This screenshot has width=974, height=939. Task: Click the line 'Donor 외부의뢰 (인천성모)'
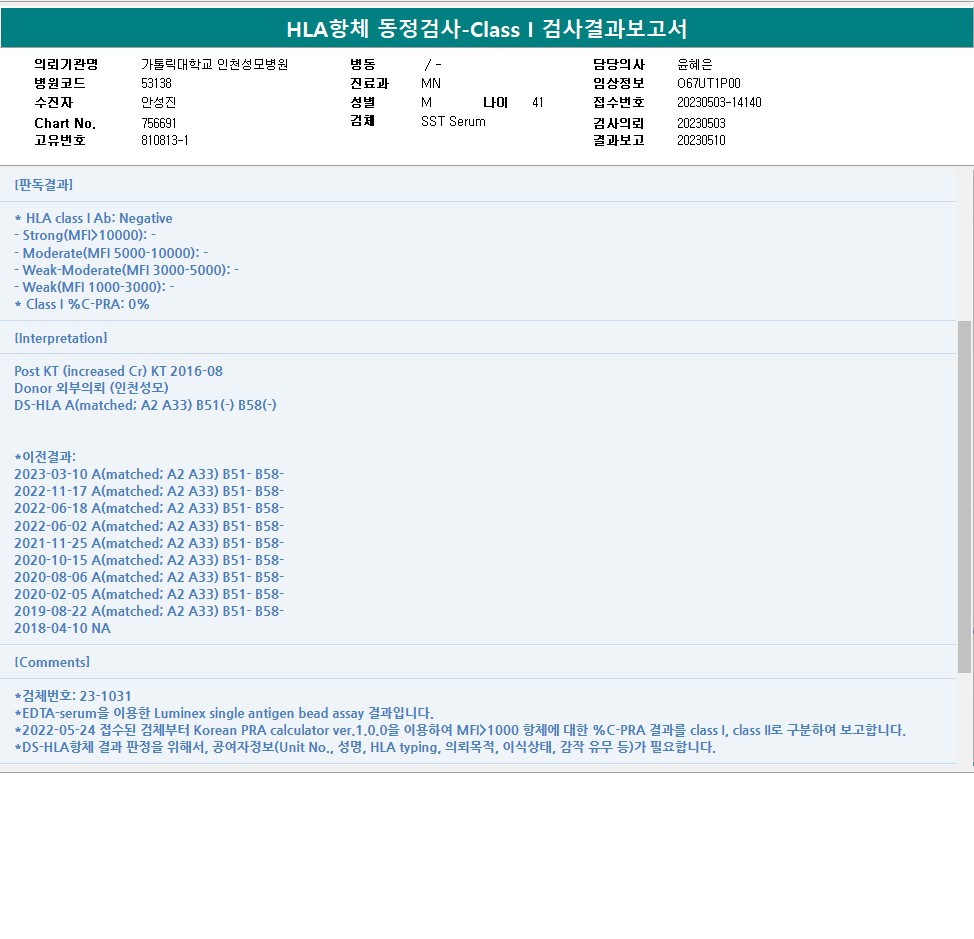[x=91, y=388]
